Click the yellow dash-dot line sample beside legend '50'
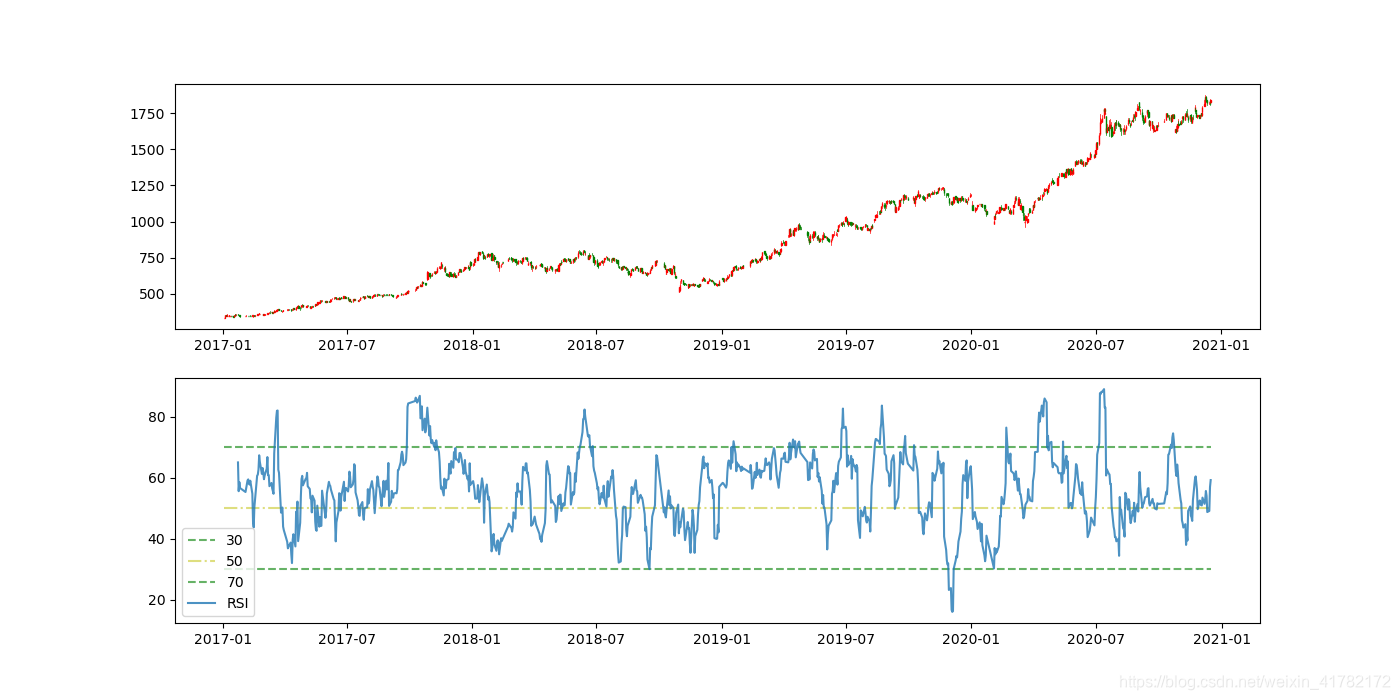Image resolution: width=1400 pixels, height=700 pixels. tap(203, 561)
